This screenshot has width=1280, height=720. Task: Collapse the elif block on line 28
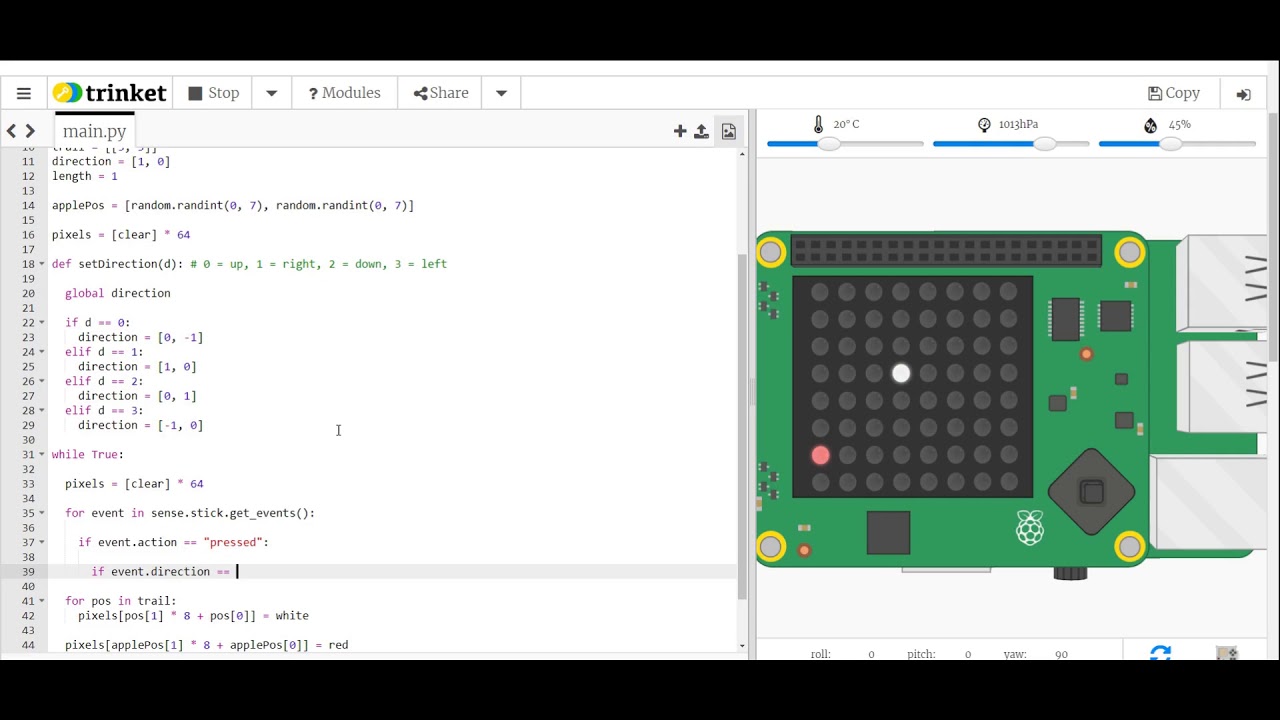click(x=41, y=410)
